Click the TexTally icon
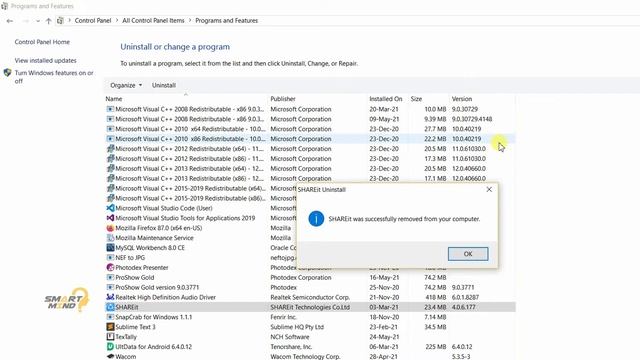 coord(110,337)
